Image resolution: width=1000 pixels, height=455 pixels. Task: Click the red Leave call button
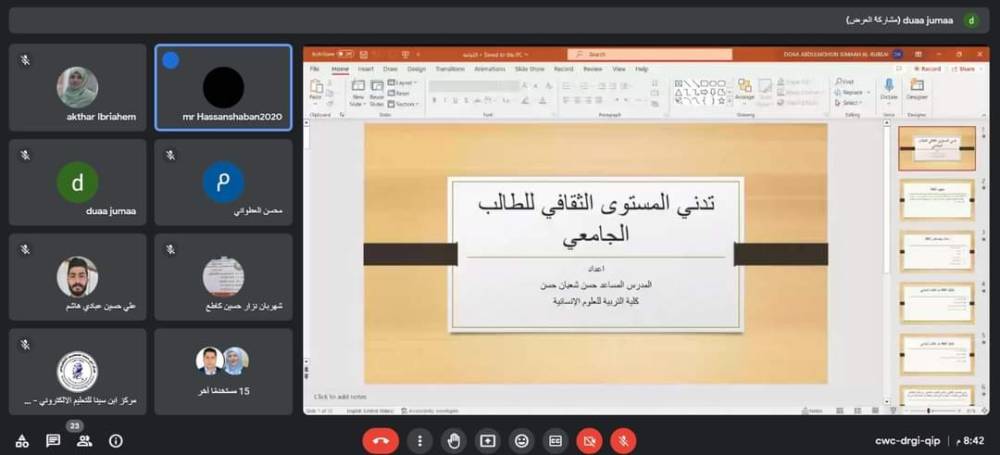pos(380,440)
